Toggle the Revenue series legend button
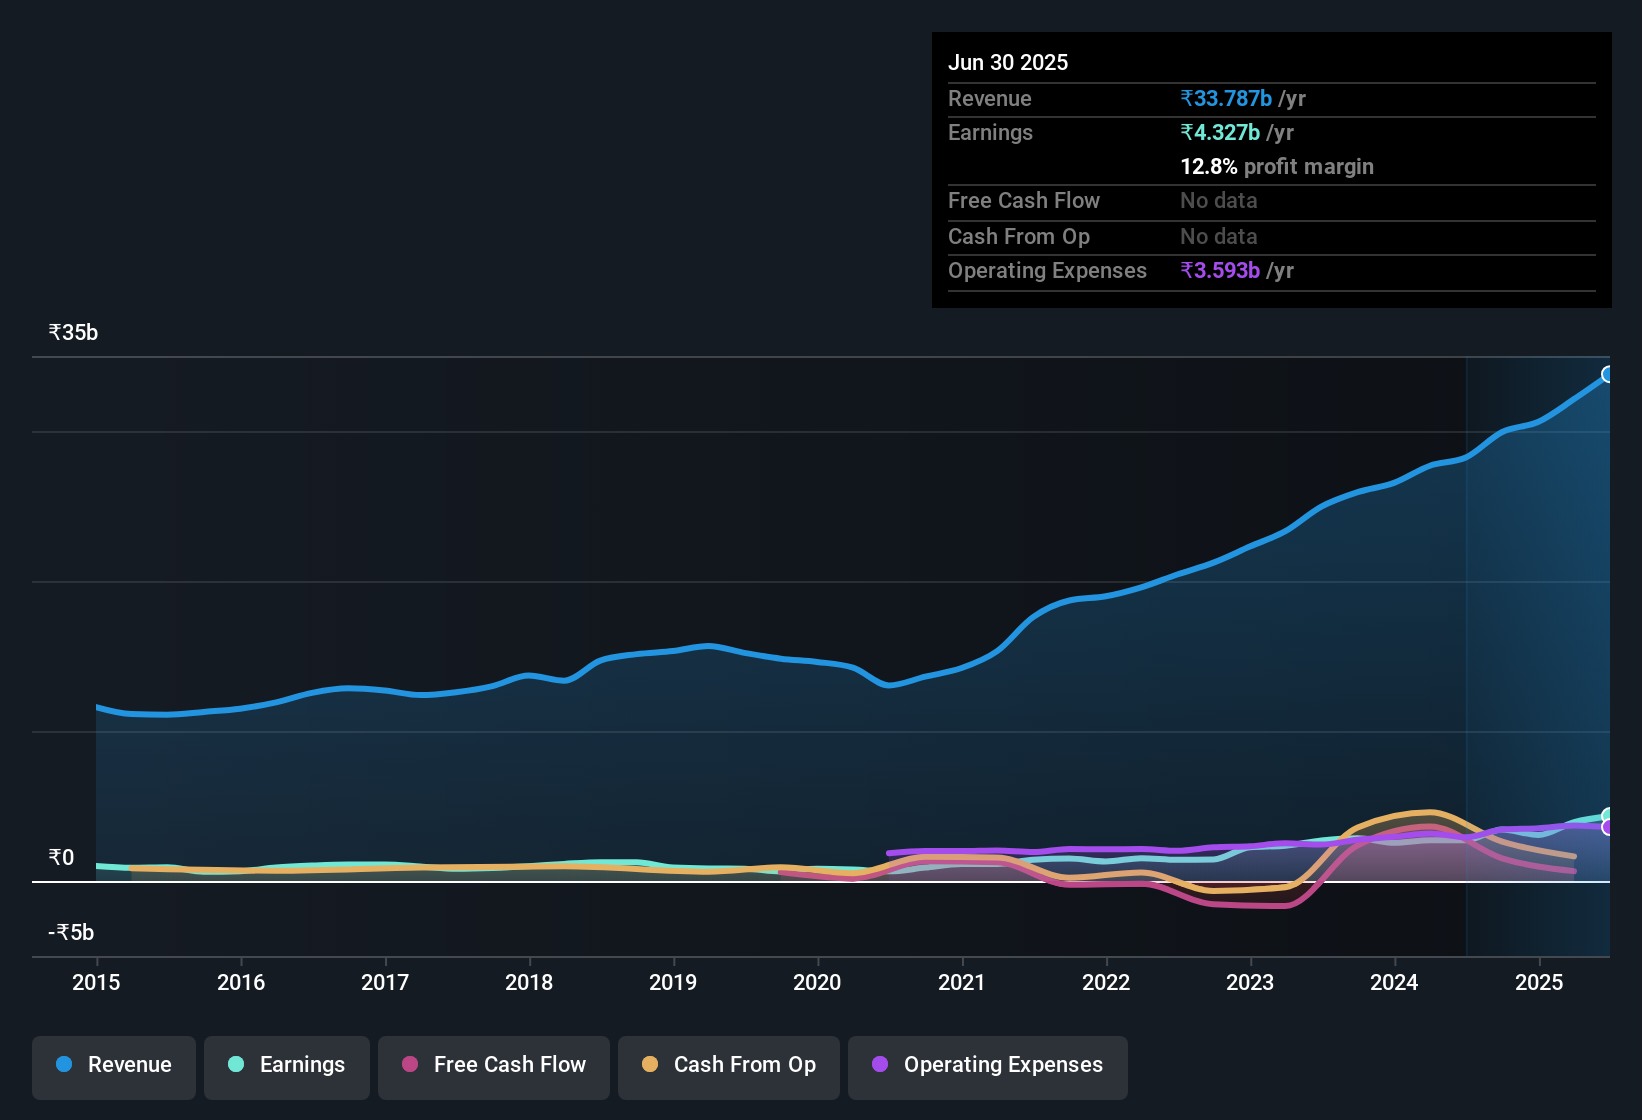This screenshot has height=1120, width=1642. coord(114,1065)
